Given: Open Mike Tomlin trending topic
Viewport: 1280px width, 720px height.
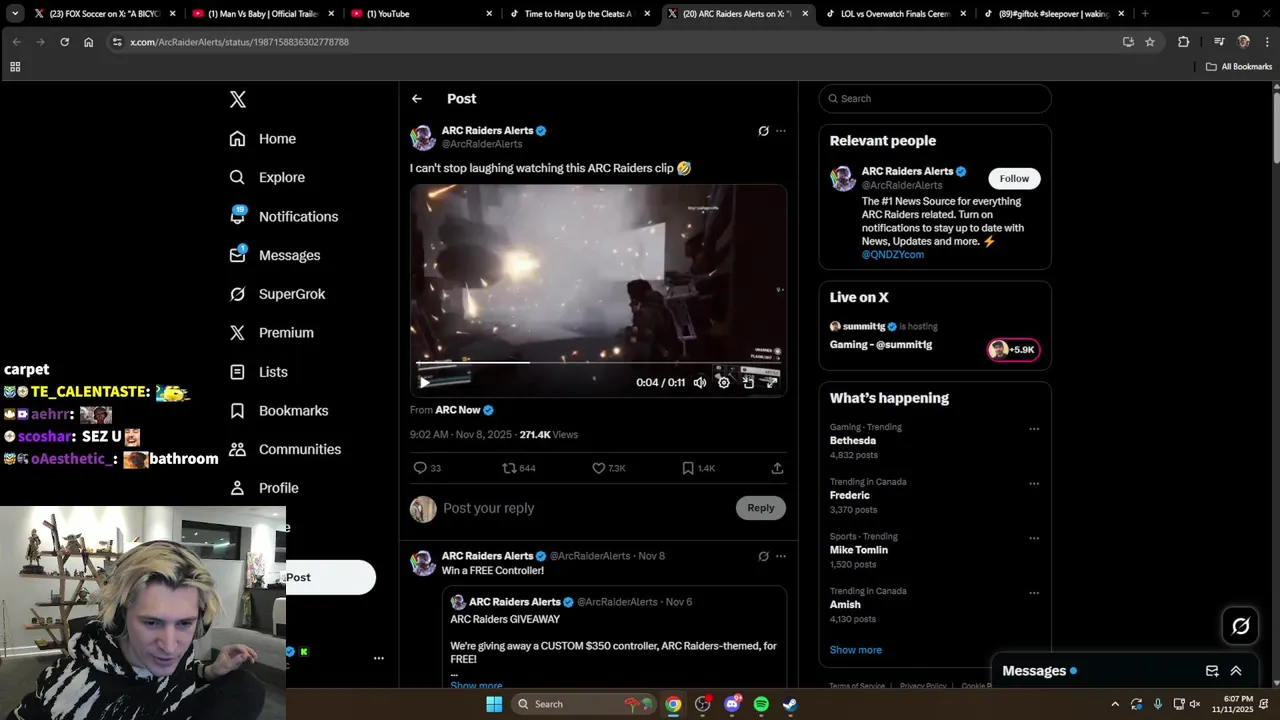Looking at the screenshot, I should [x=859, y=550].
